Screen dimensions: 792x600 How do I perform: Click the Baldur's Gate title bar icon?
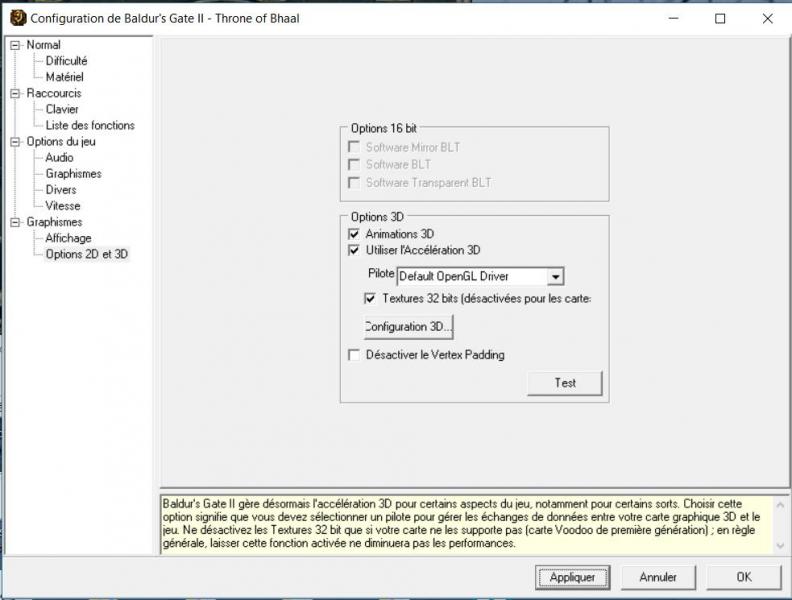click(18, 18)
